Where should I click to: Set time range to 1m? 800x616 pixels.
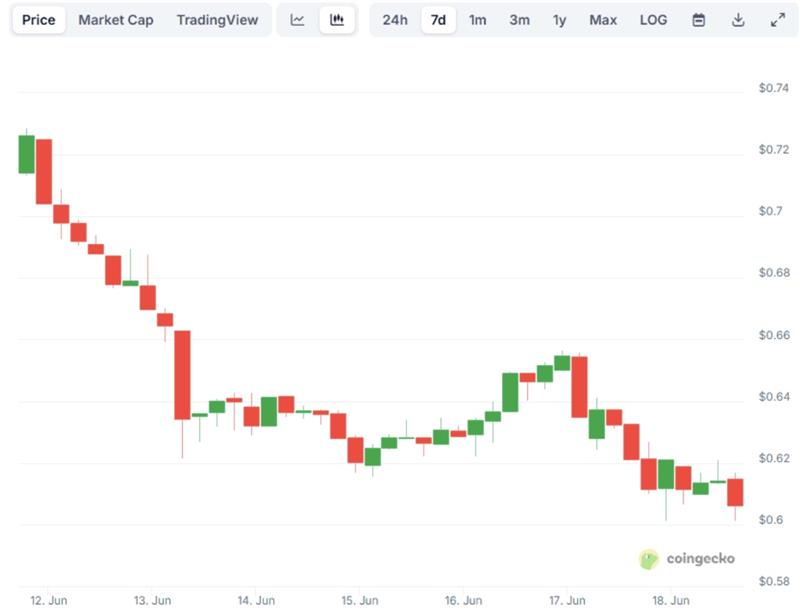pos(478,20)
